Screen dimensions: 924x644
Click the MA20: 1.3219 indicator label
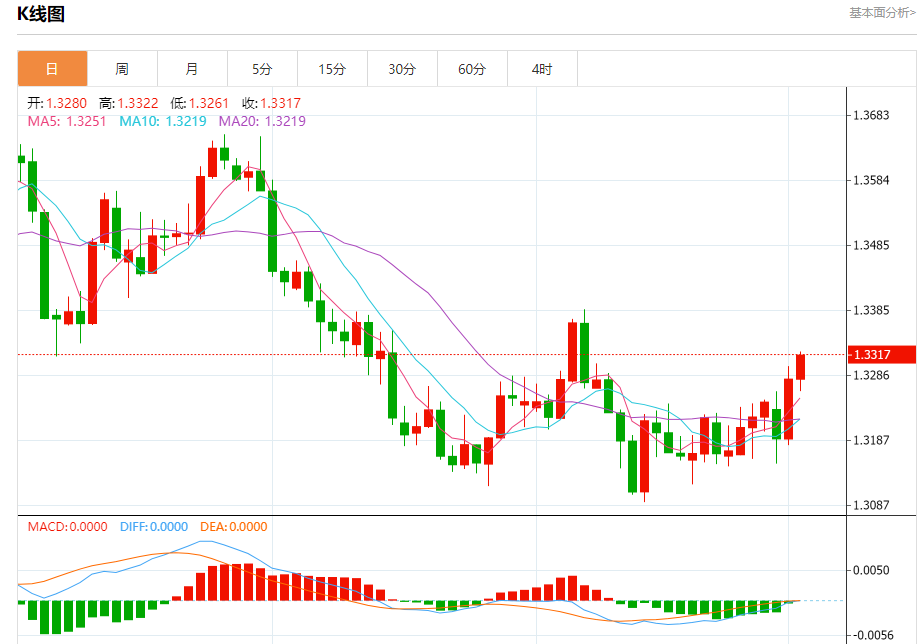click(262, 121)
